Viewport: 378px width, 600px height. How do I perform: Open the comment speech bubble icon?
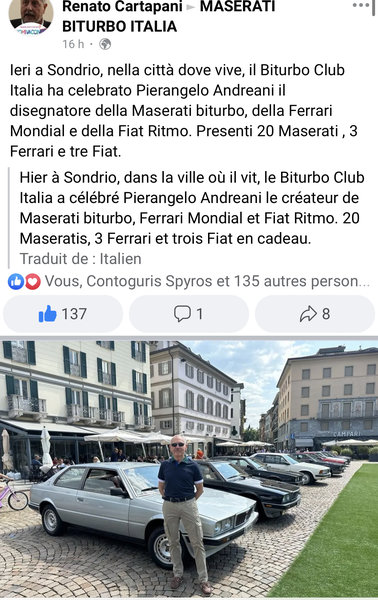coord(182,314)
